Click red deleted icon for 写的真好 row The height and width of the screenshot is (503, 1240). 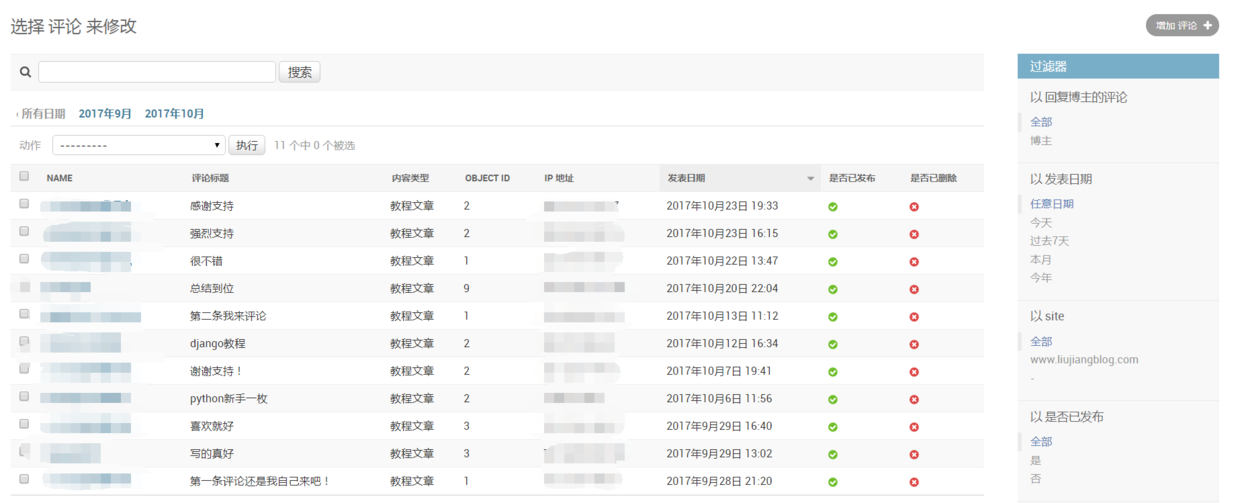coord(914,454)
